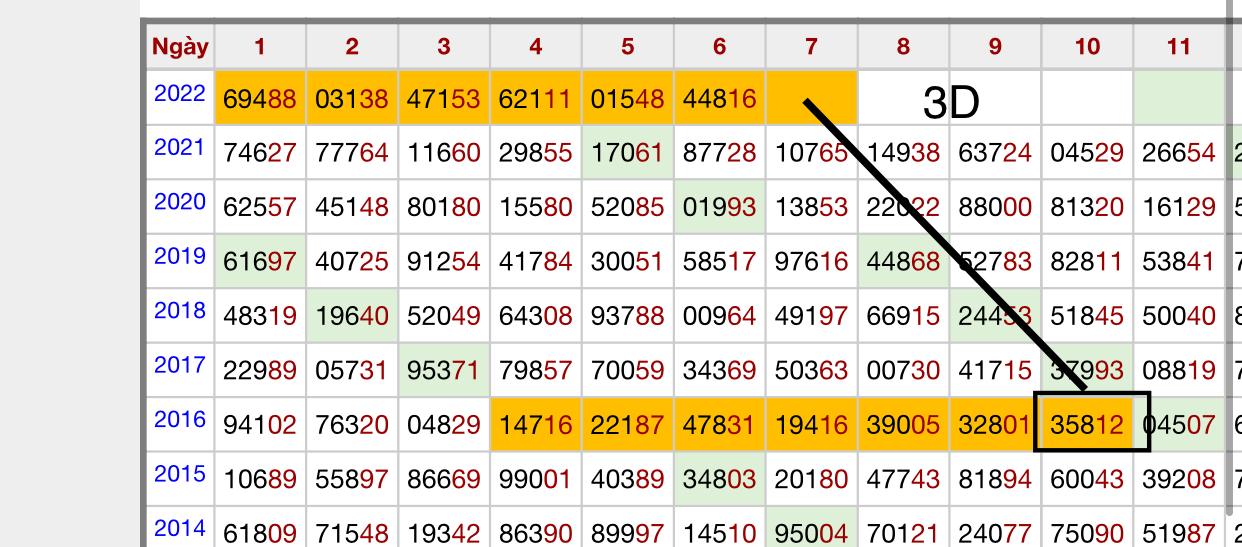Select column header 7

point(812,46)
